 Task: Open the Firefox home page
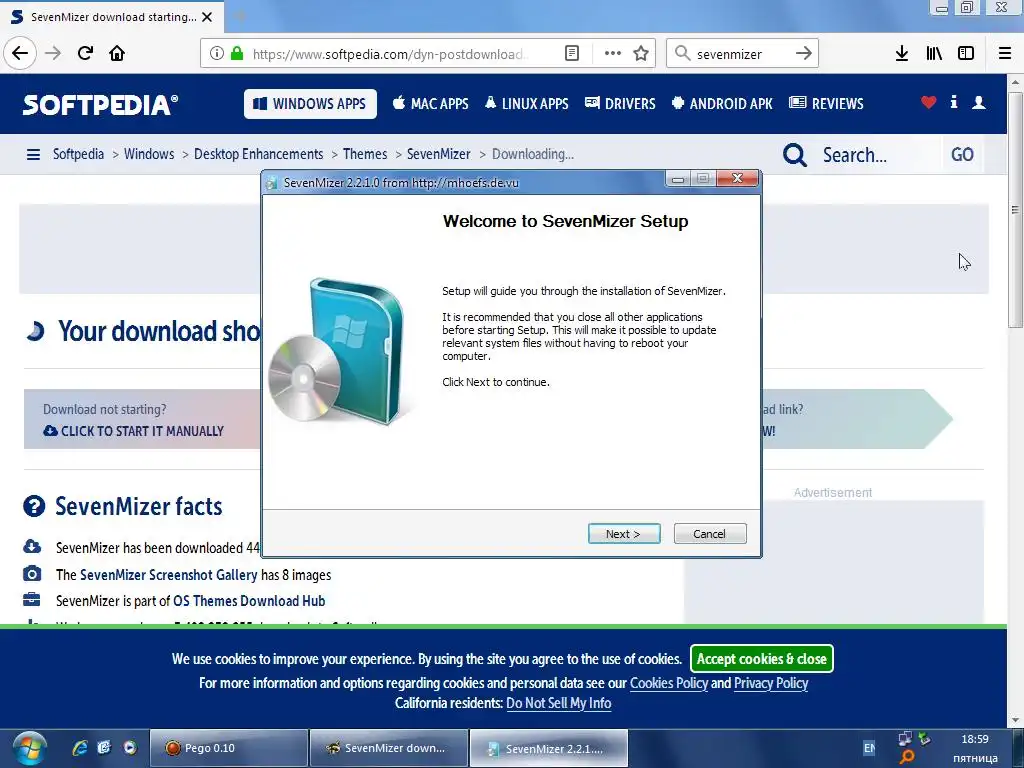pos(117,53)
